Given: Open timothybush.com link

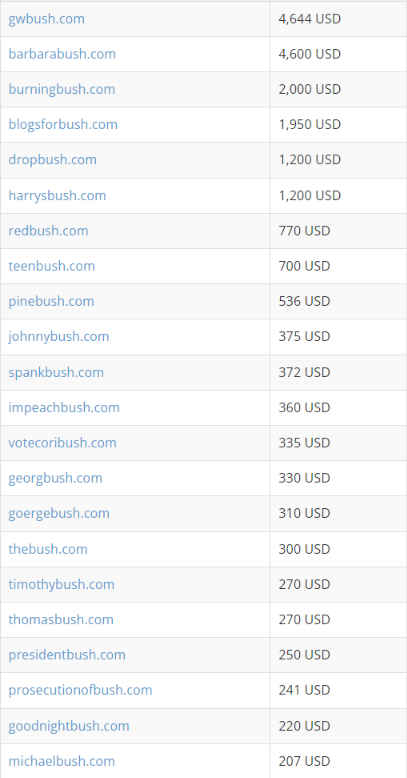Looking at the screenshot, I should pos(62,584).
